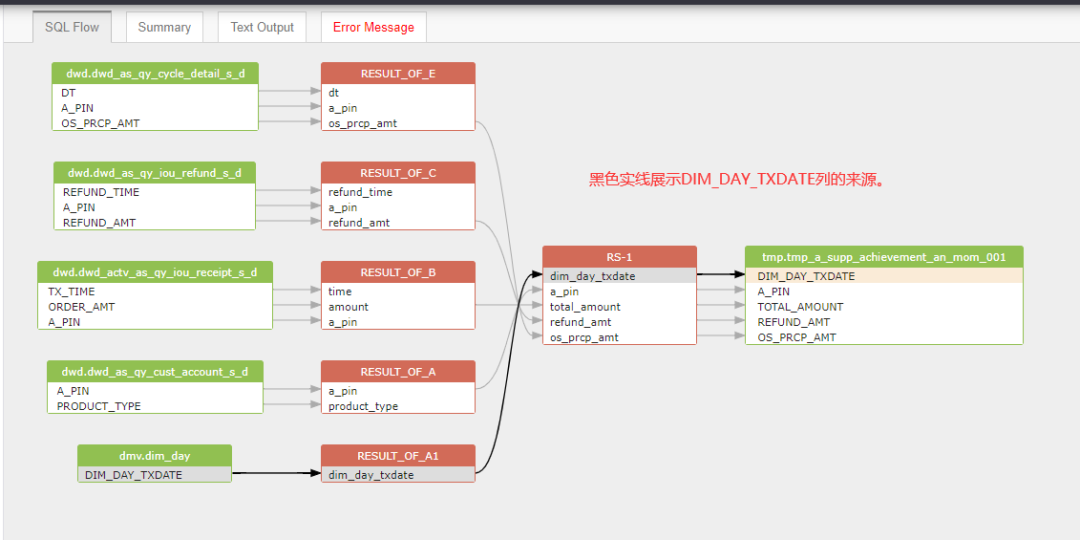1080x540 pixels.
Task: Select amount column in RESULT_OF_B
Action: 398,306
